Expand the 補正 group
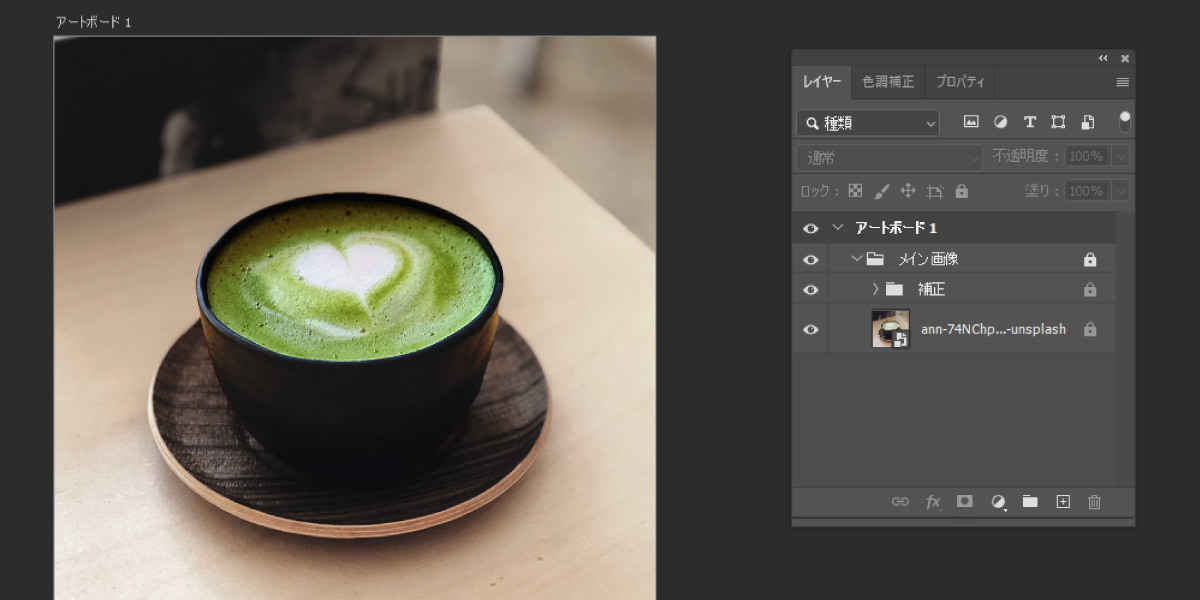Viewport: 1200px width, 600px height. point(875,289)
